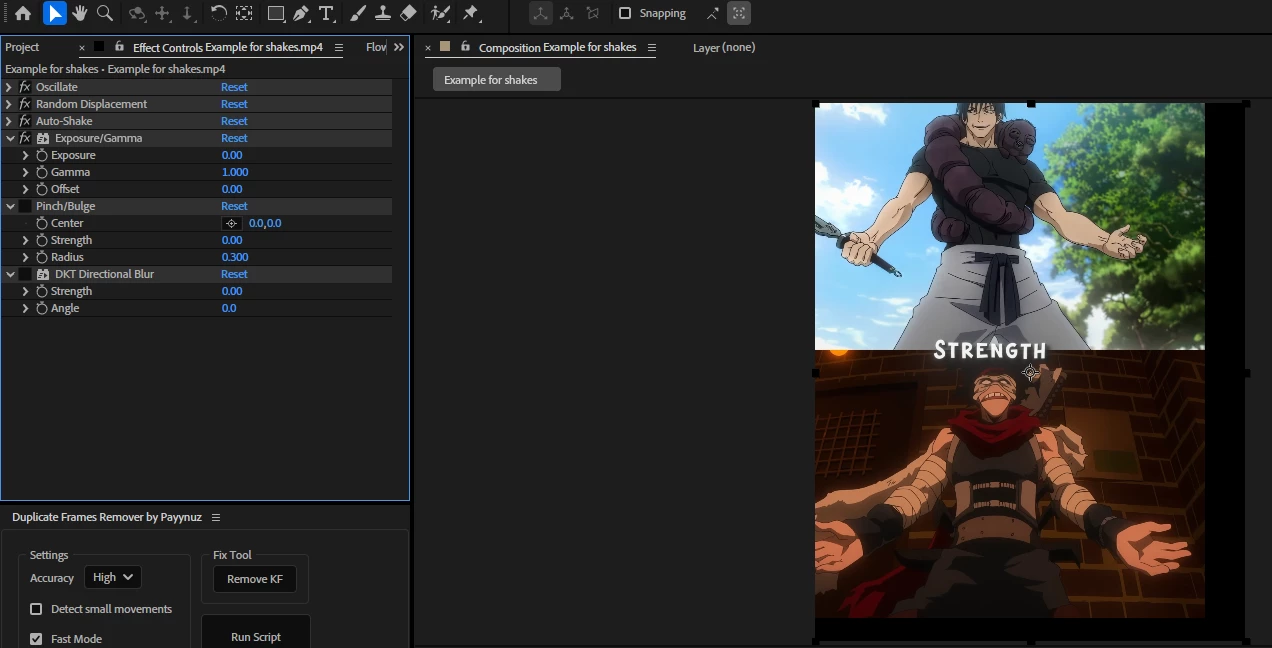Reset the Oscillate effect
The width and height of the screenshot is (1272, 648).
point(234,87)
